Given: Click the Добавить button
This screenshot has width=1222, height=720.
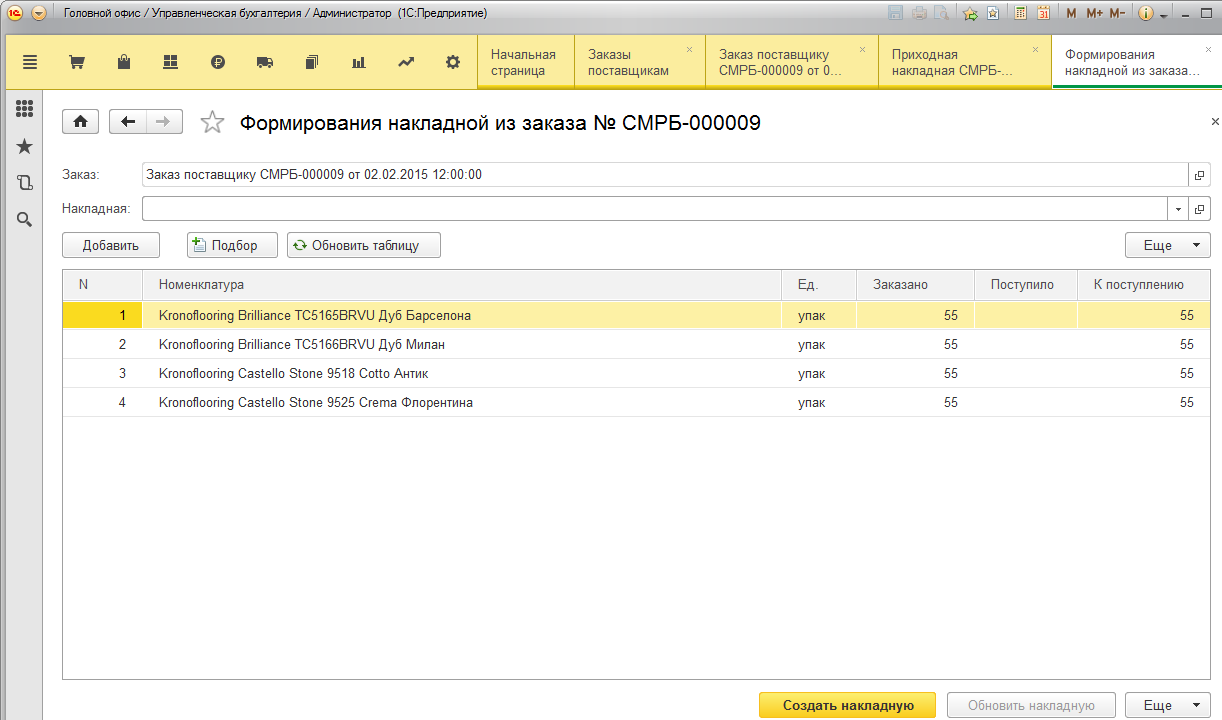Looking at the screenshot, I should 111,245.
